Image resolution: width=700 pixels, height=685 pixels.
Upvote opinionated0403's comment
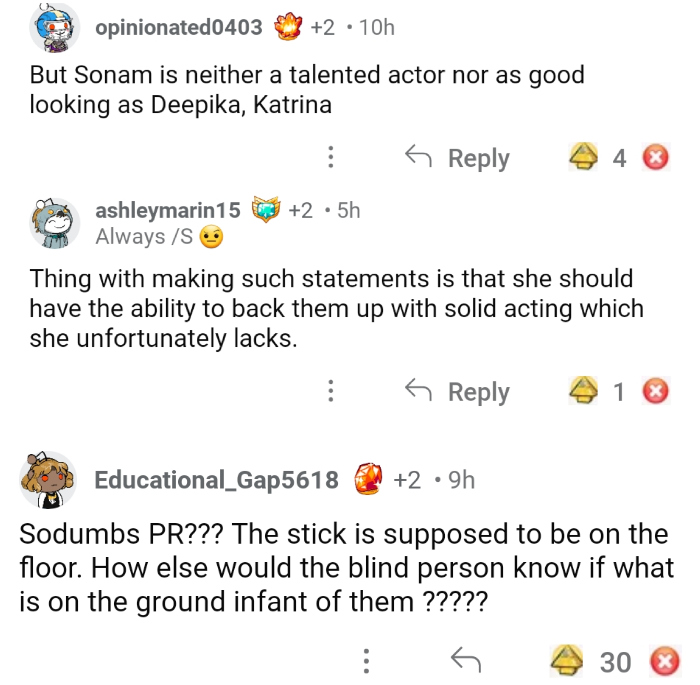[x=585, y=158]
